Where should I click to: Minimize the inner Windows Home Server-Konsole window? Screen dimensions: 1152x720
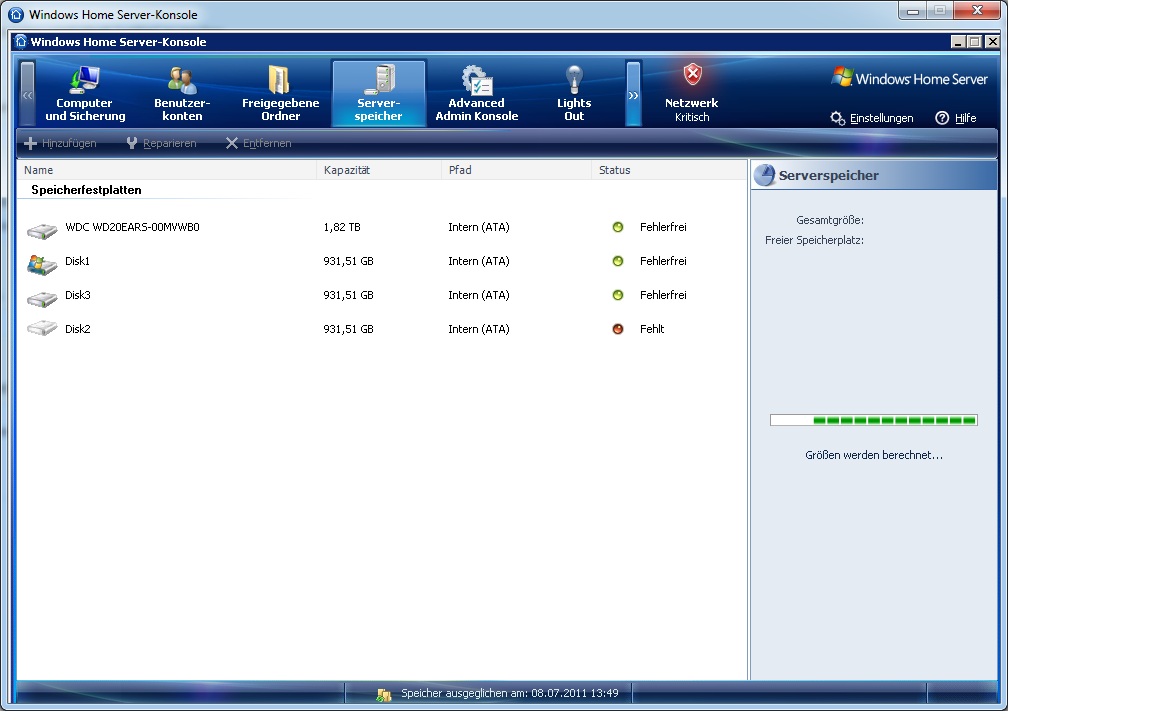pyautogui.click(x=957, y=42)
